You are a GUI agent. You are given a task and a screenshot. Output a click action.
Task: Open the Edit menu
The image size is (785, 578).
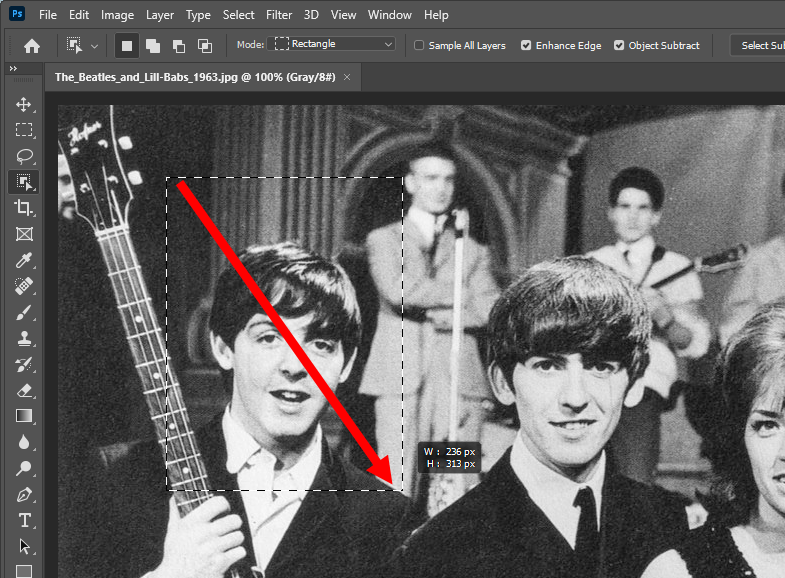click(79, 15)
